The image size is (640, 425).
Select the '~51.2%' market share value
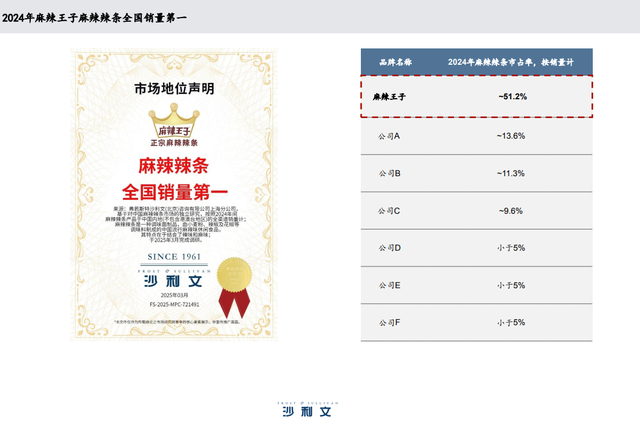[x=513, y=97]
